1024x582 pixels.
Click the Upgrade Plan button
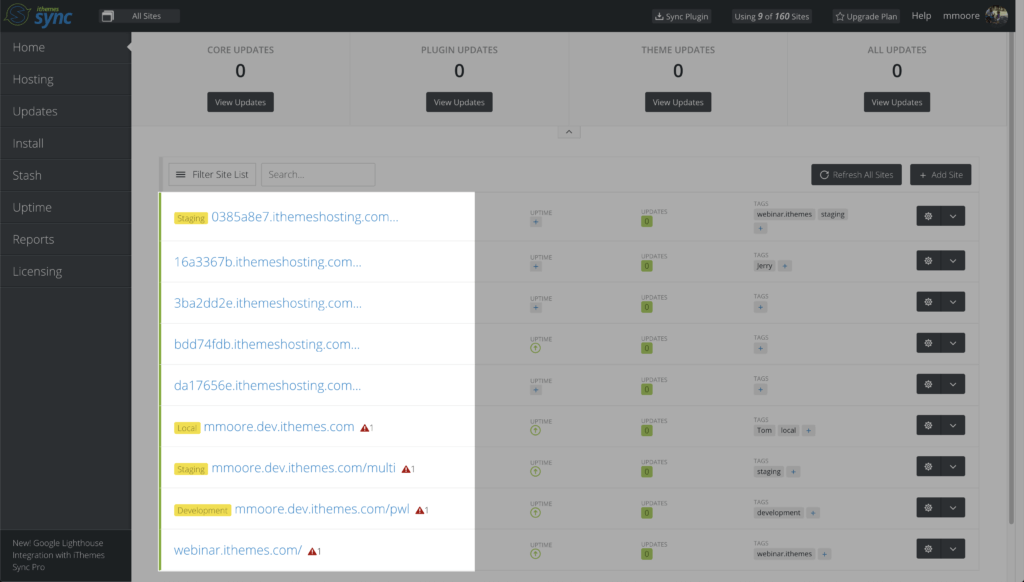click(866, 16)
